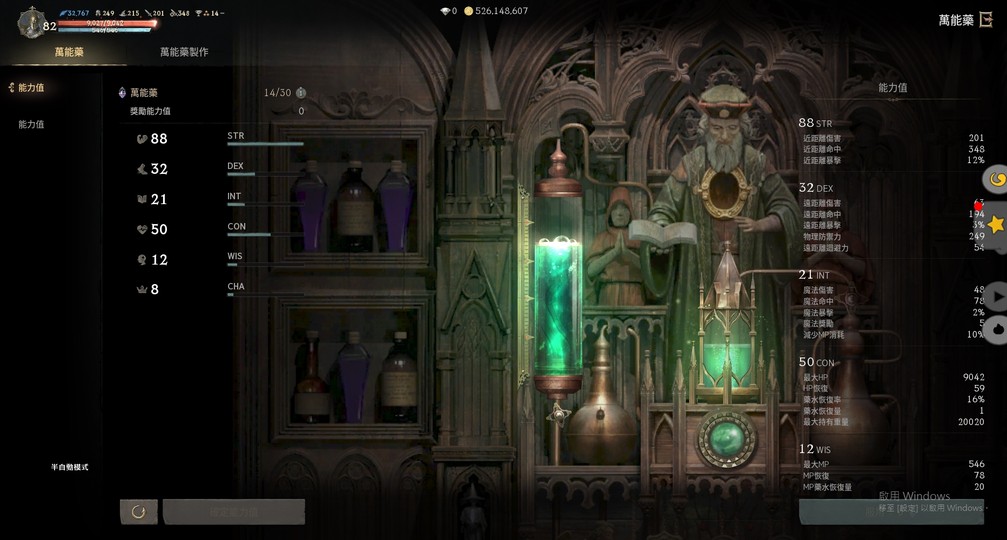Click the purple elixir gem icon
The width and height of the screenshot is (1007, 540).
[x=122, y=92]
